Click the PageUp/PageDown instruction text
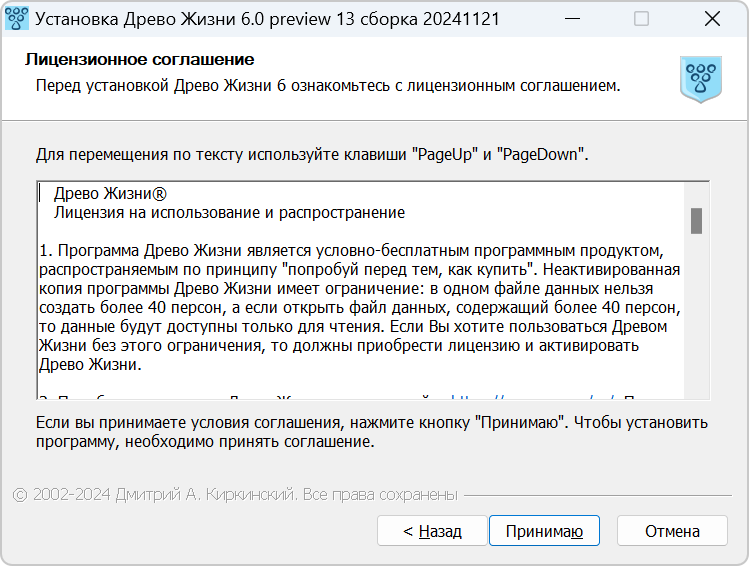 [x=312, y=155]
